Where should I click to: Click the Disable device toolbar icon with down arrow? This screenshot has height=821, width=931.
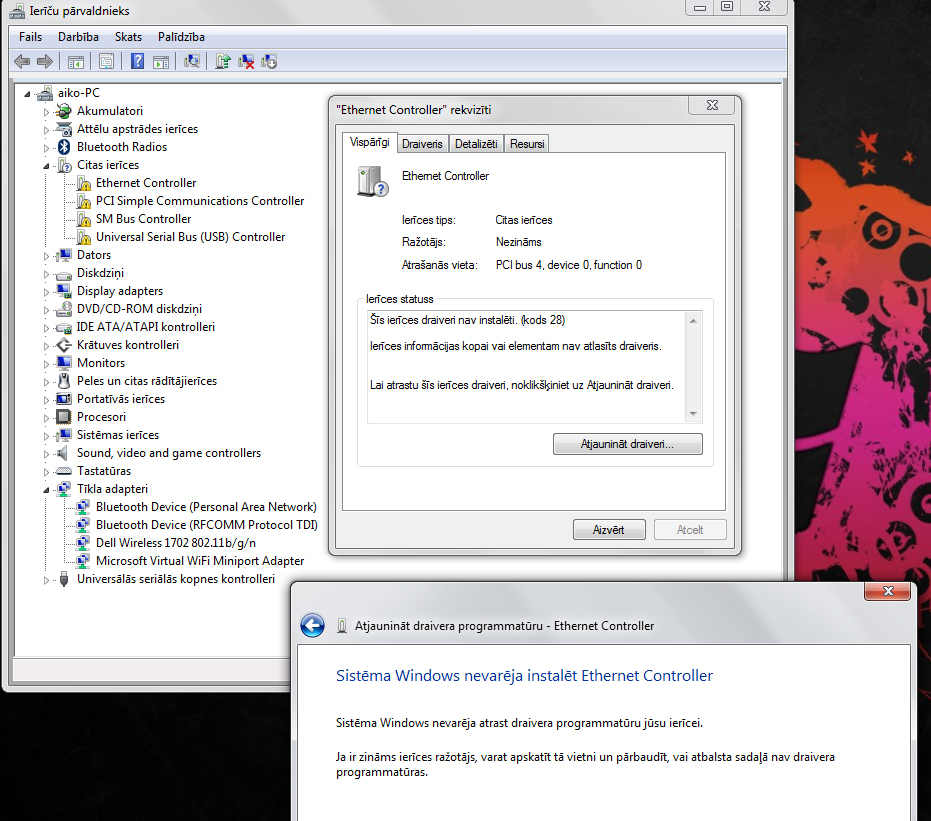coord(269,61)
